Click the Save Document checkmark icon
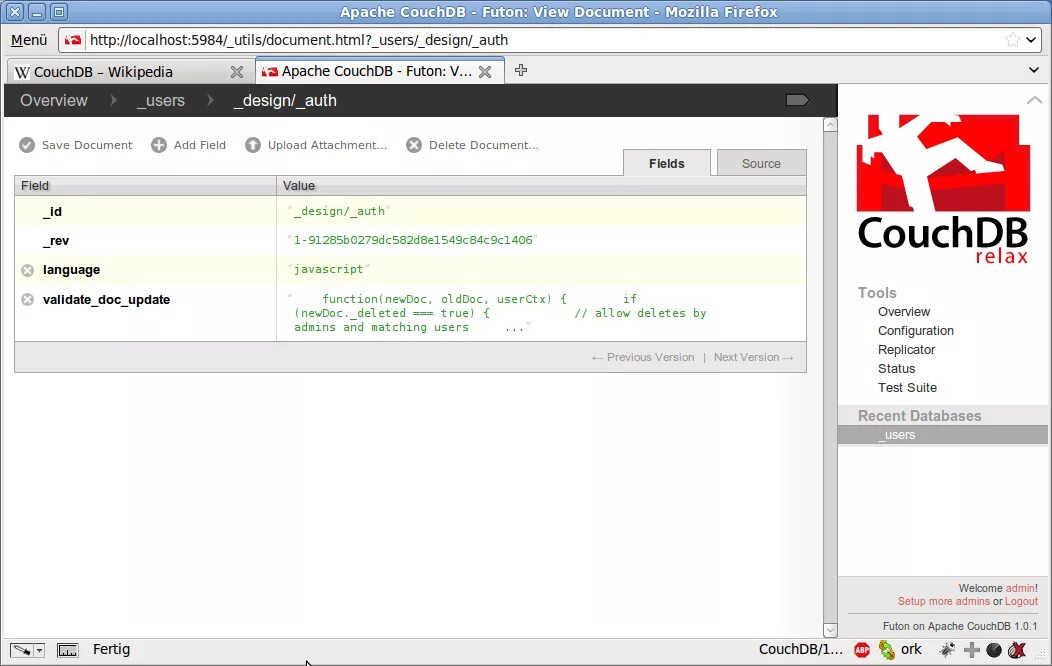The width and height of the screenshot is (1052, 666). [x=27, y=145]
